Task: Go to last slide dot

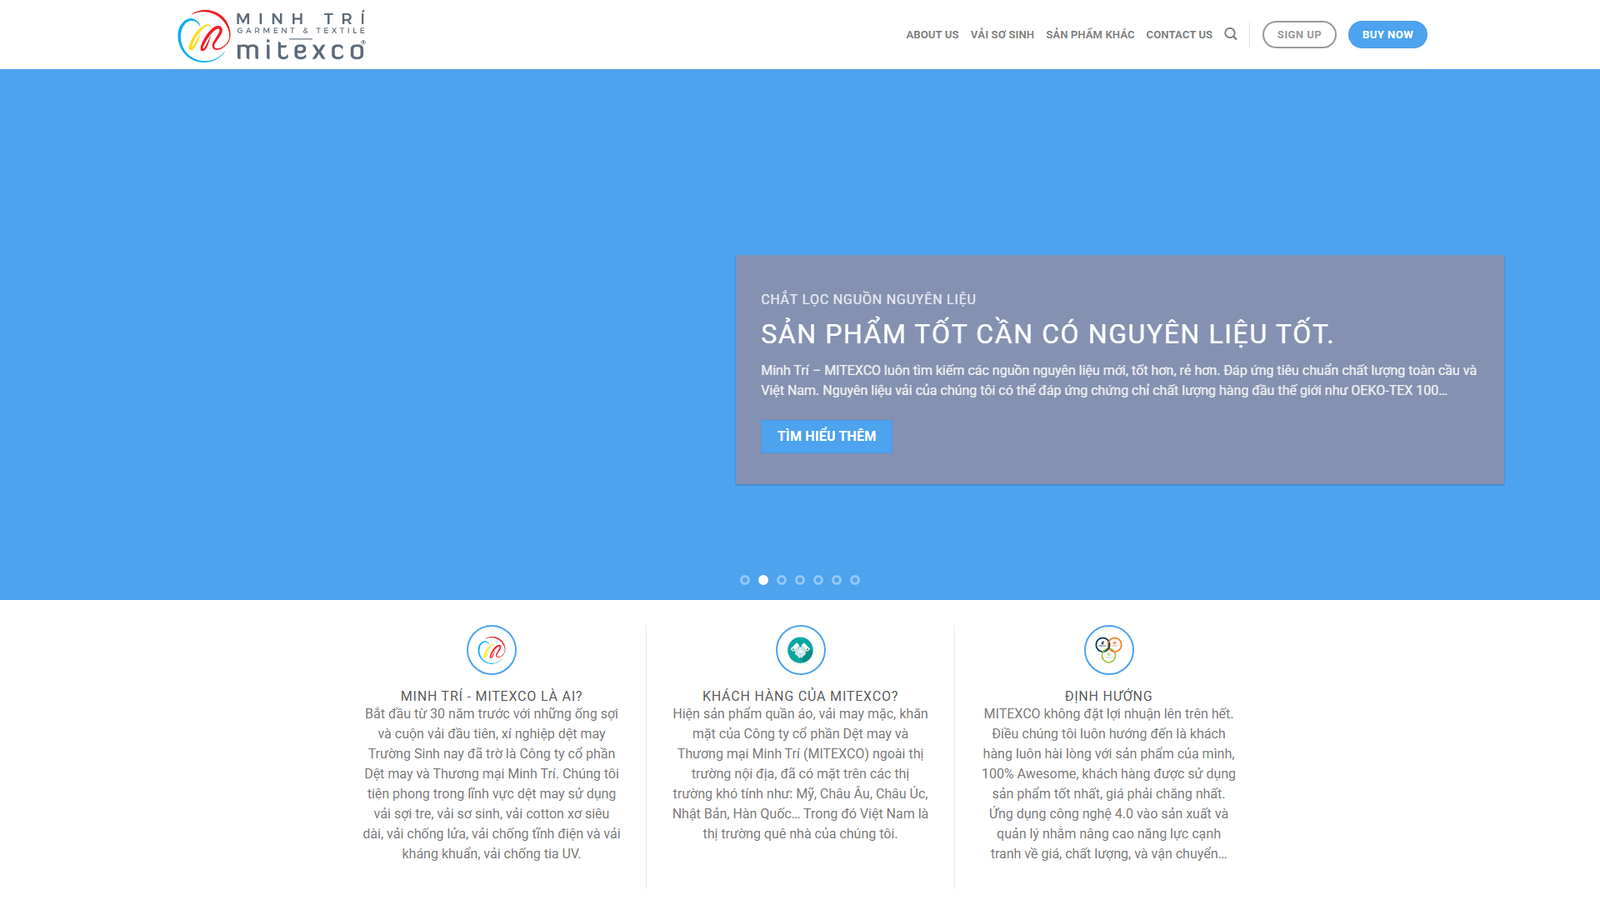Action: coord(855,580)
